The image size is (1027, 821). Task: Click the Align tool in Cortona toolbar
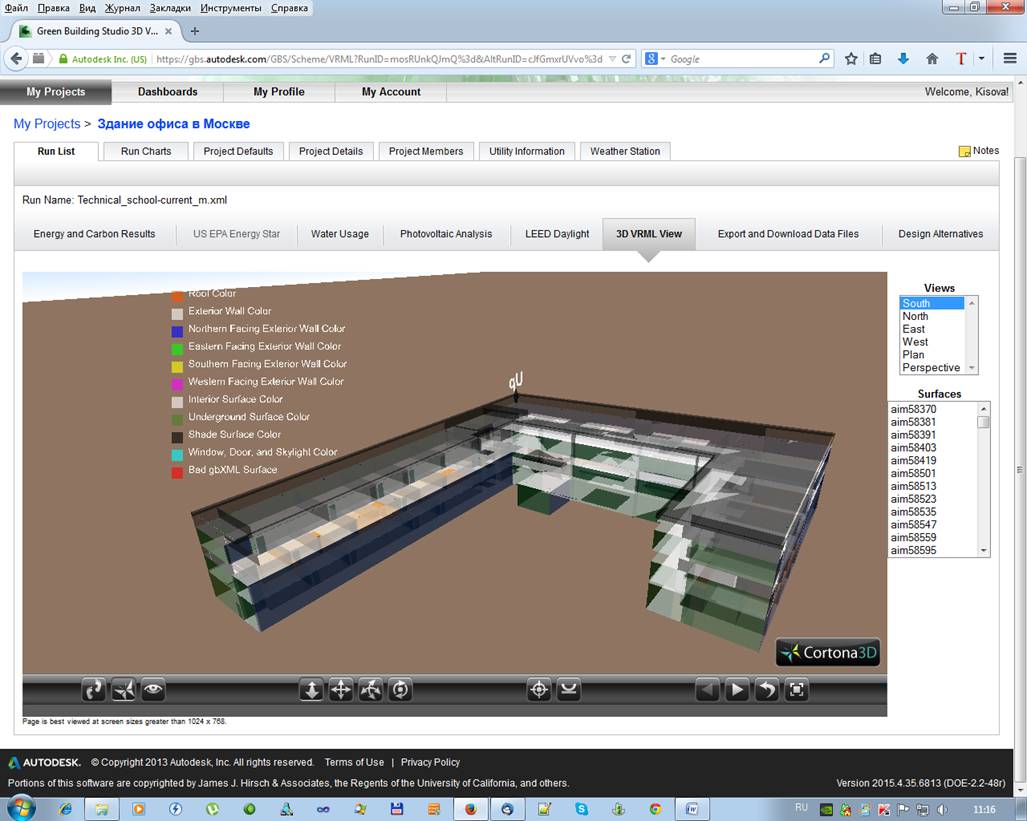pyautogui.click(x=569, y=690)
